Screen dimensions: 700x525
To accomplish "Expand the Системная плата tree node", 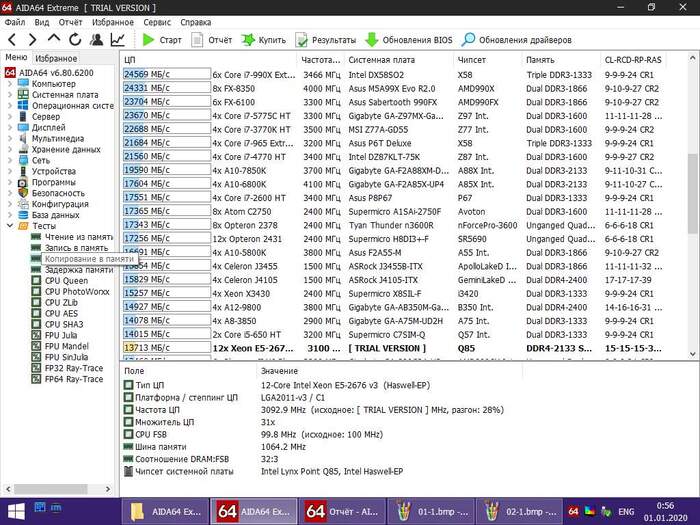I will 9,96.
